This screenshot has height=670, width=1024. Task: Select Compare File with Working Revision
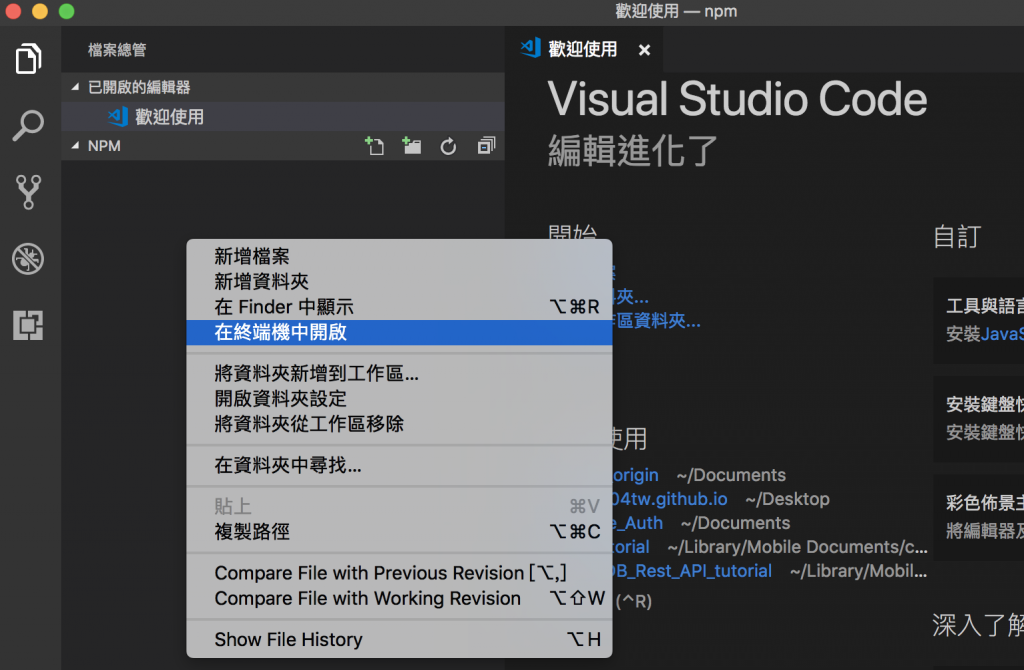click(399, 598)
